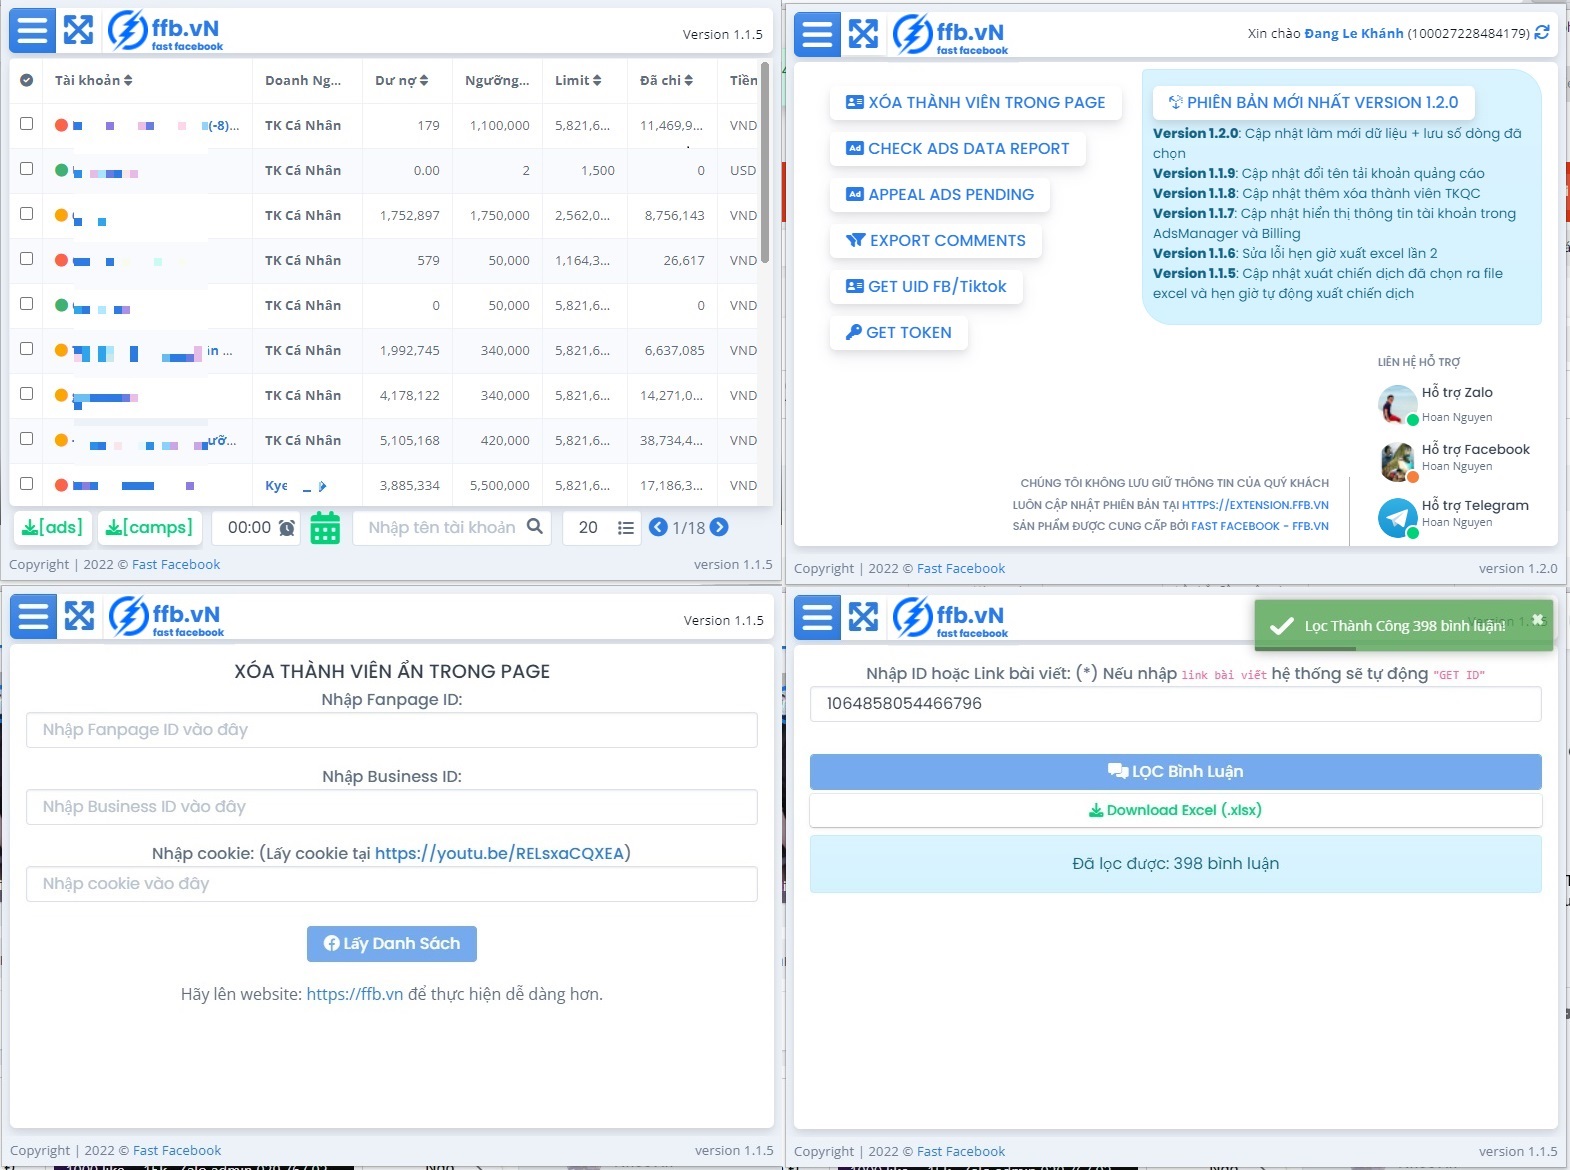The width and height of the screenshot is (1570, 1170).
Task: Check the row with Dư nợ 179
Action: coord(27,124)
